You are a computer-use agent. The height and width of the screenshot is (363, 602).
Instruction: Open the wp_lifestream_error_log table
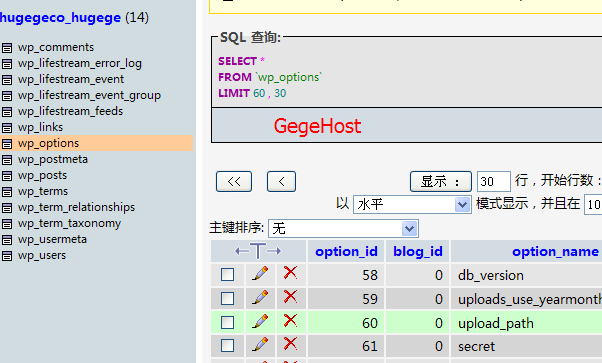(x=79, y=63)
